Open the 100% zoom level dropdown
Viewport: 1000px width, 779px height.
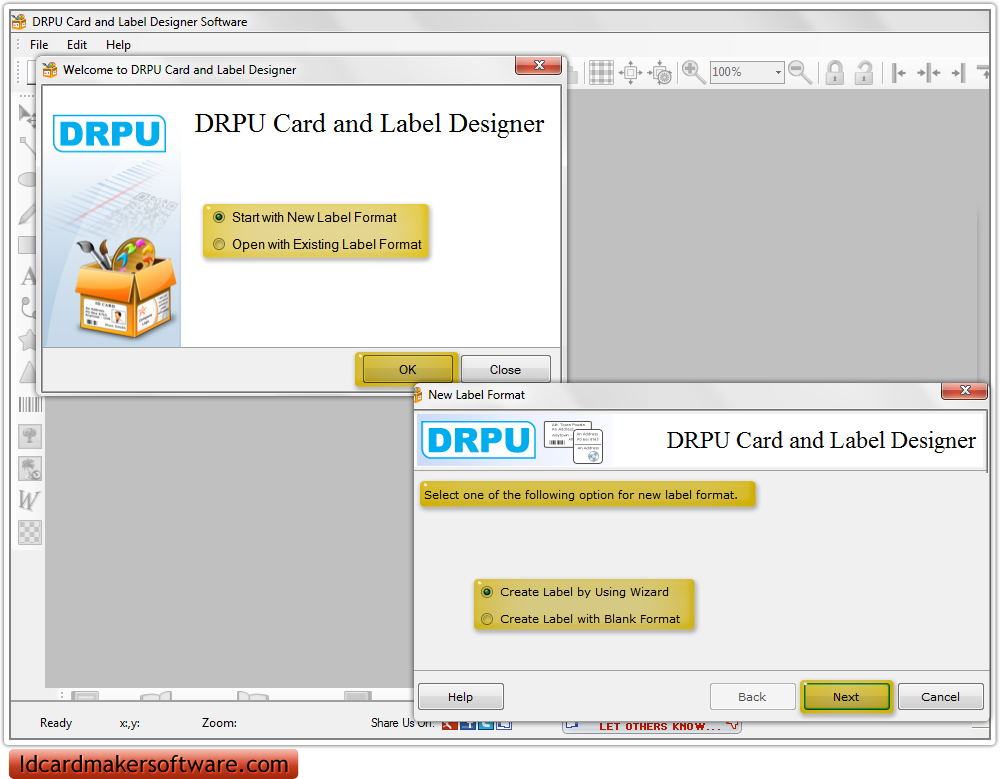[778, 72]
